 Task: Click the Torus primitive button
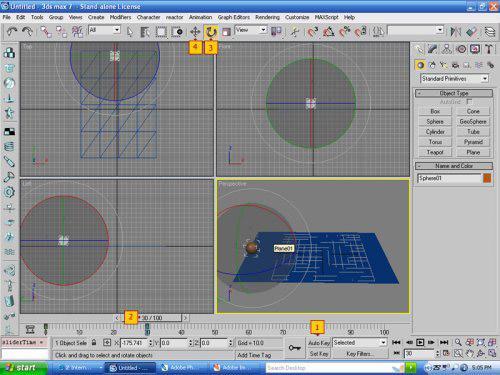[435, 142]
